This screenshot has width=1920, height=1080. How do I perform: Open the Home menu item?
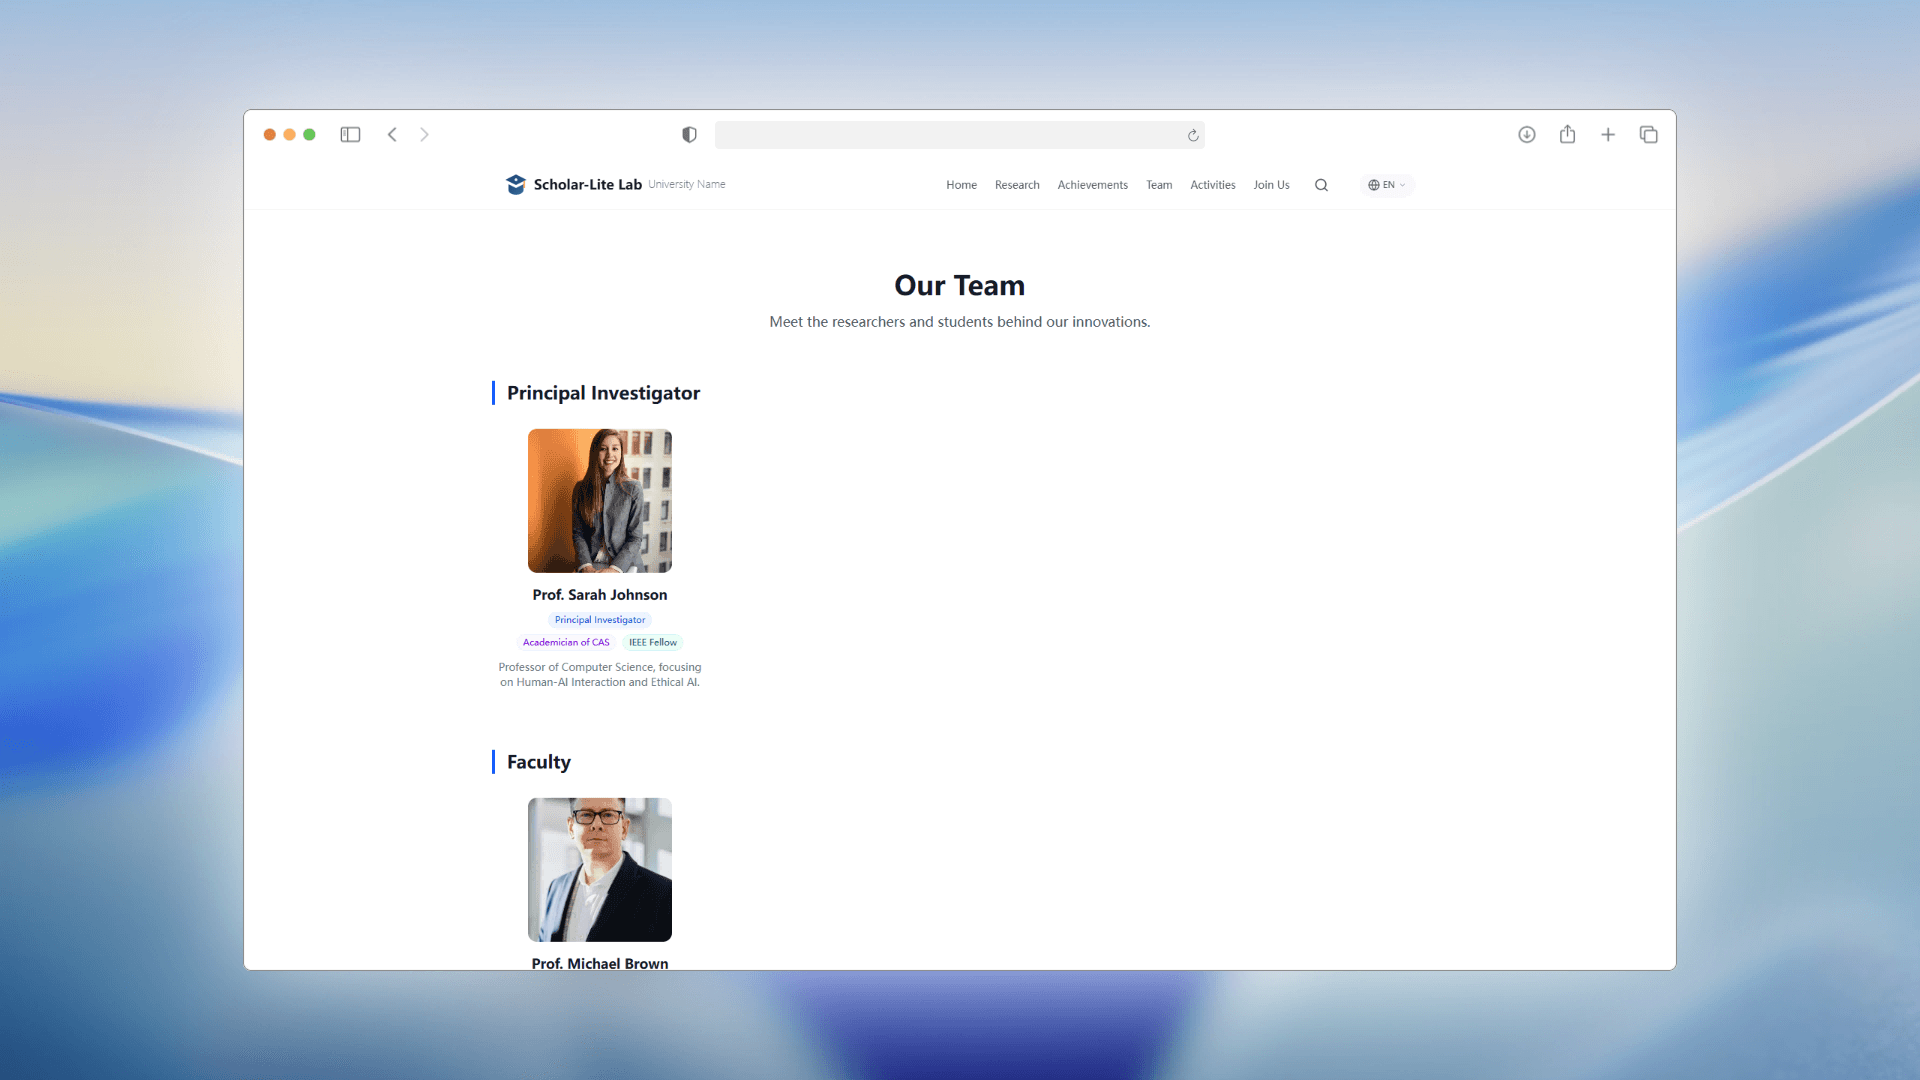pyautogui.click(x=961, y=185)
